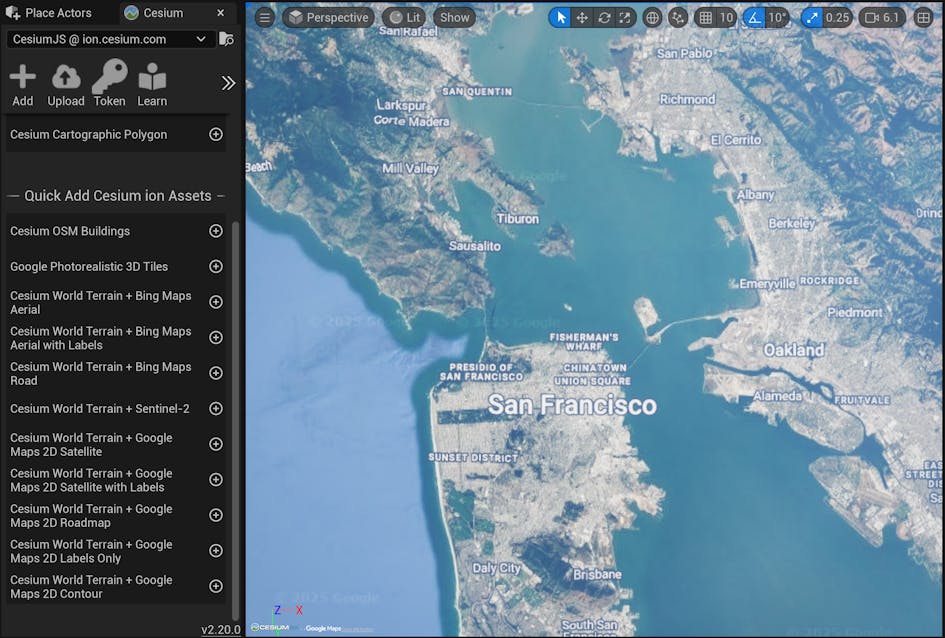Activate the Rotate transform tool
This screenshot has width=945, height=638.
602,17
